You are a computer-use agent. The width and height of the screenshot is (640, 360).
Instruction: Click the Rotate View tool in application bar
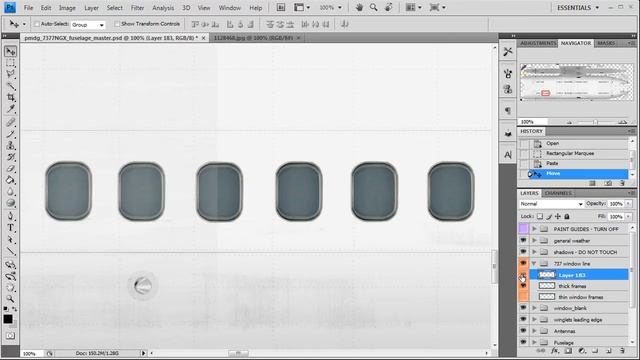tap(389, 7)
